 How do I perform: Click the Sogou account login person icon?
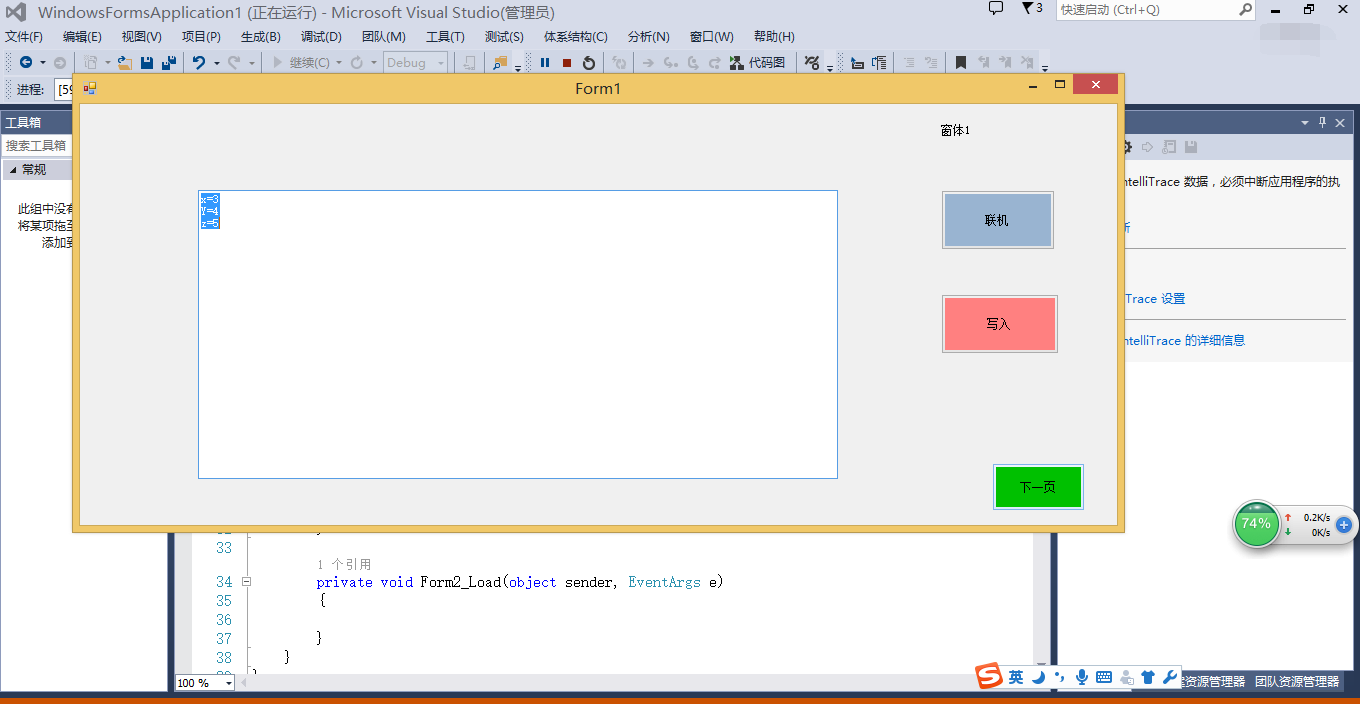(1127, 677)
